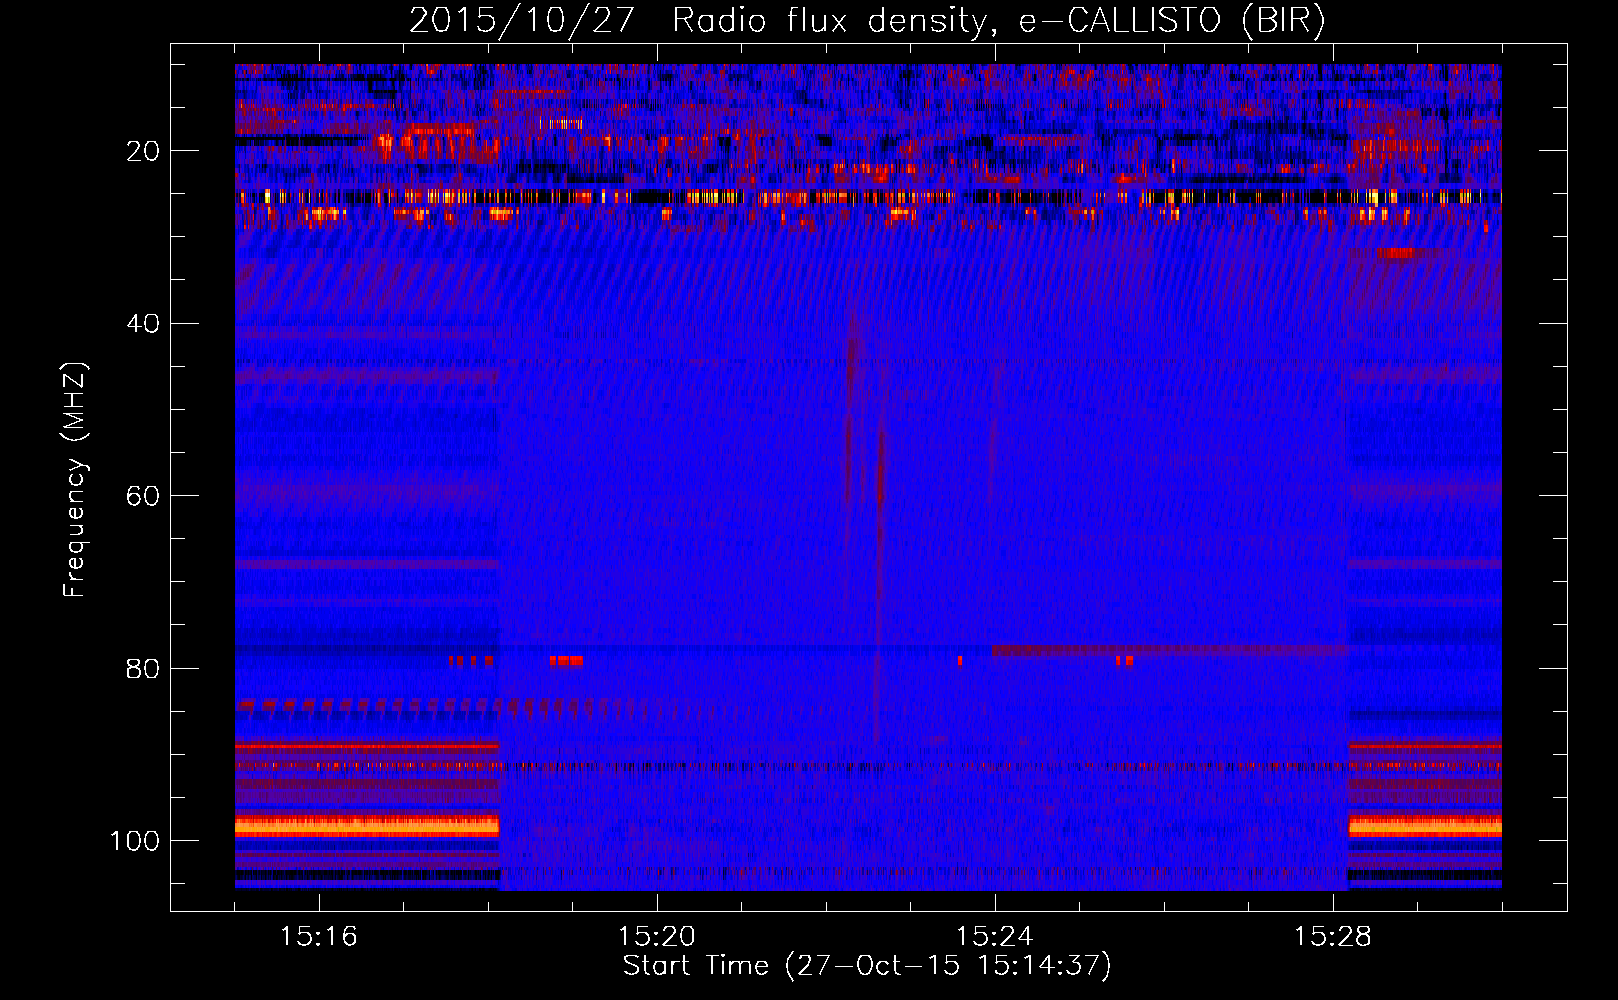Click the 100 MHz frequency tick label
This screenshot has height=1000, width=1618.
(x=135, y=841)
